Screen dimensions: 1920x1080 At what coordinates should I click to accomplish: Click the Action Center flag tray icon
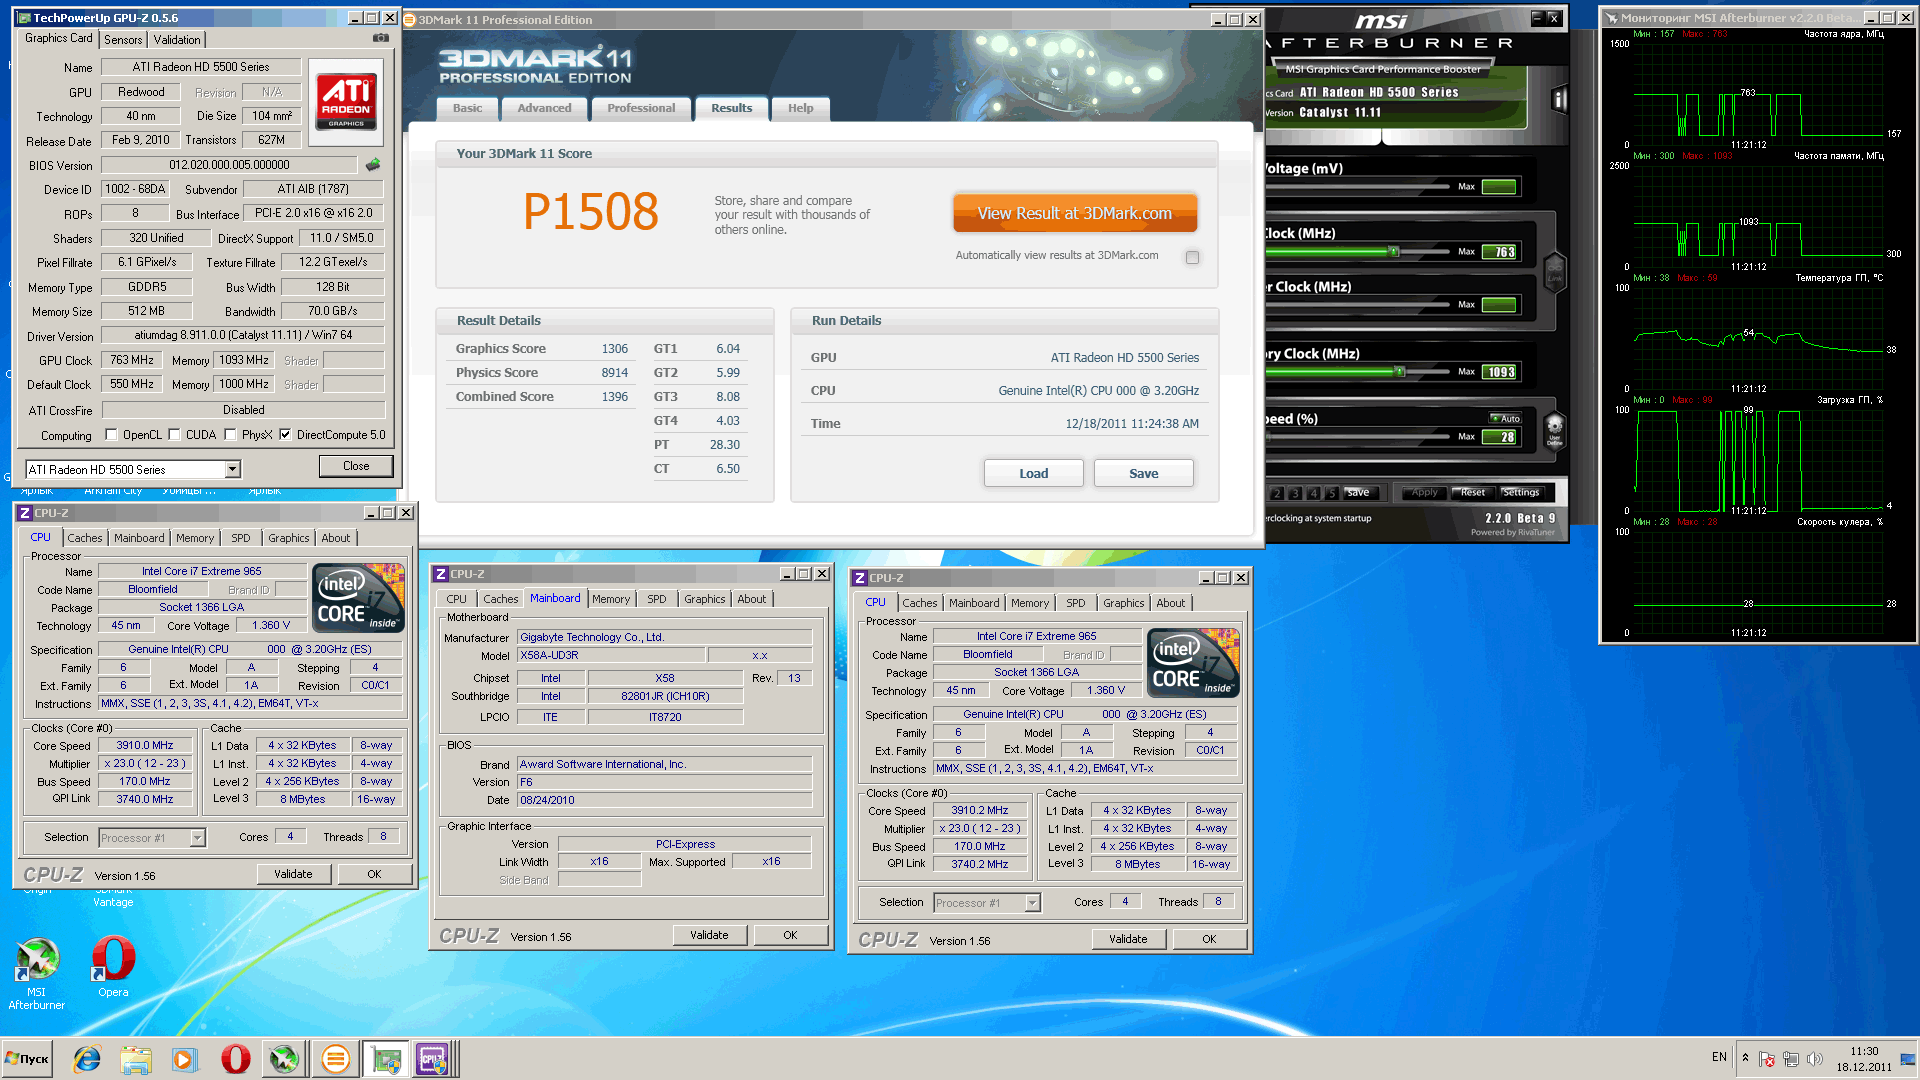(1766, 1058)
